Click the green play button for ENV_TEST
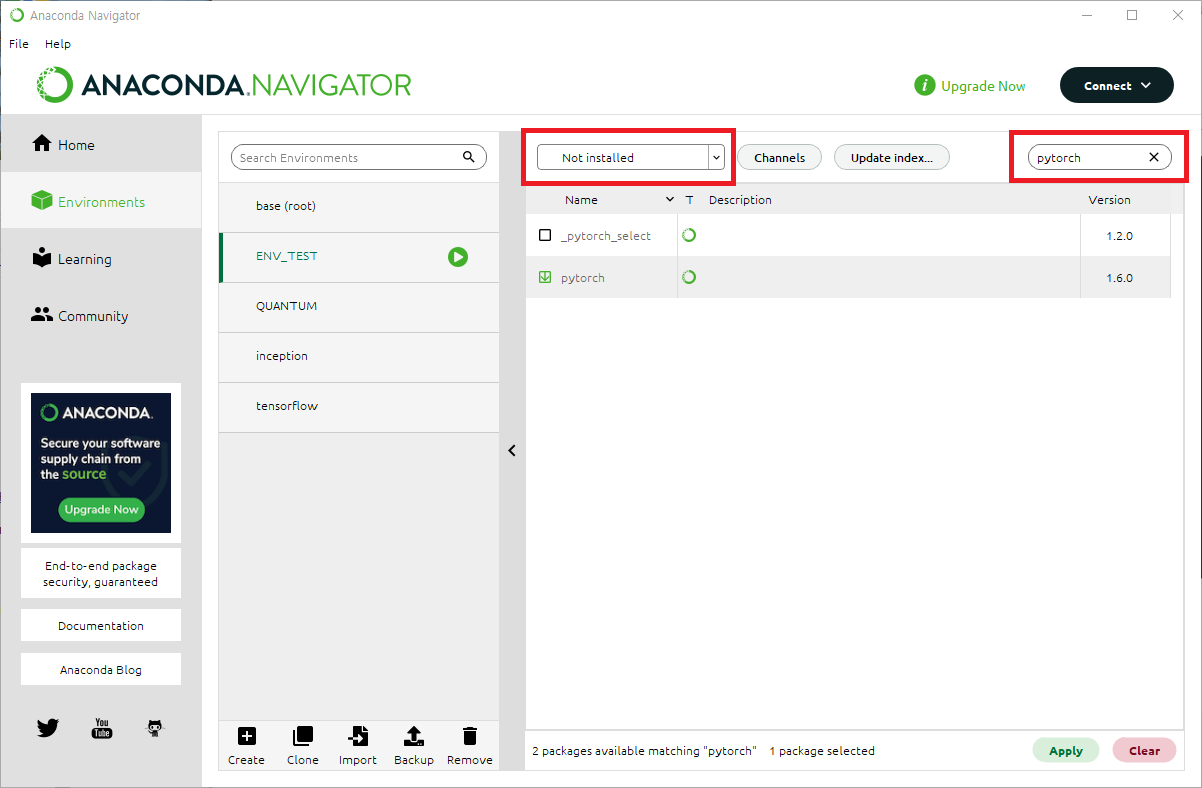Viewport: 1202px width, 788px height. [458, 257]
